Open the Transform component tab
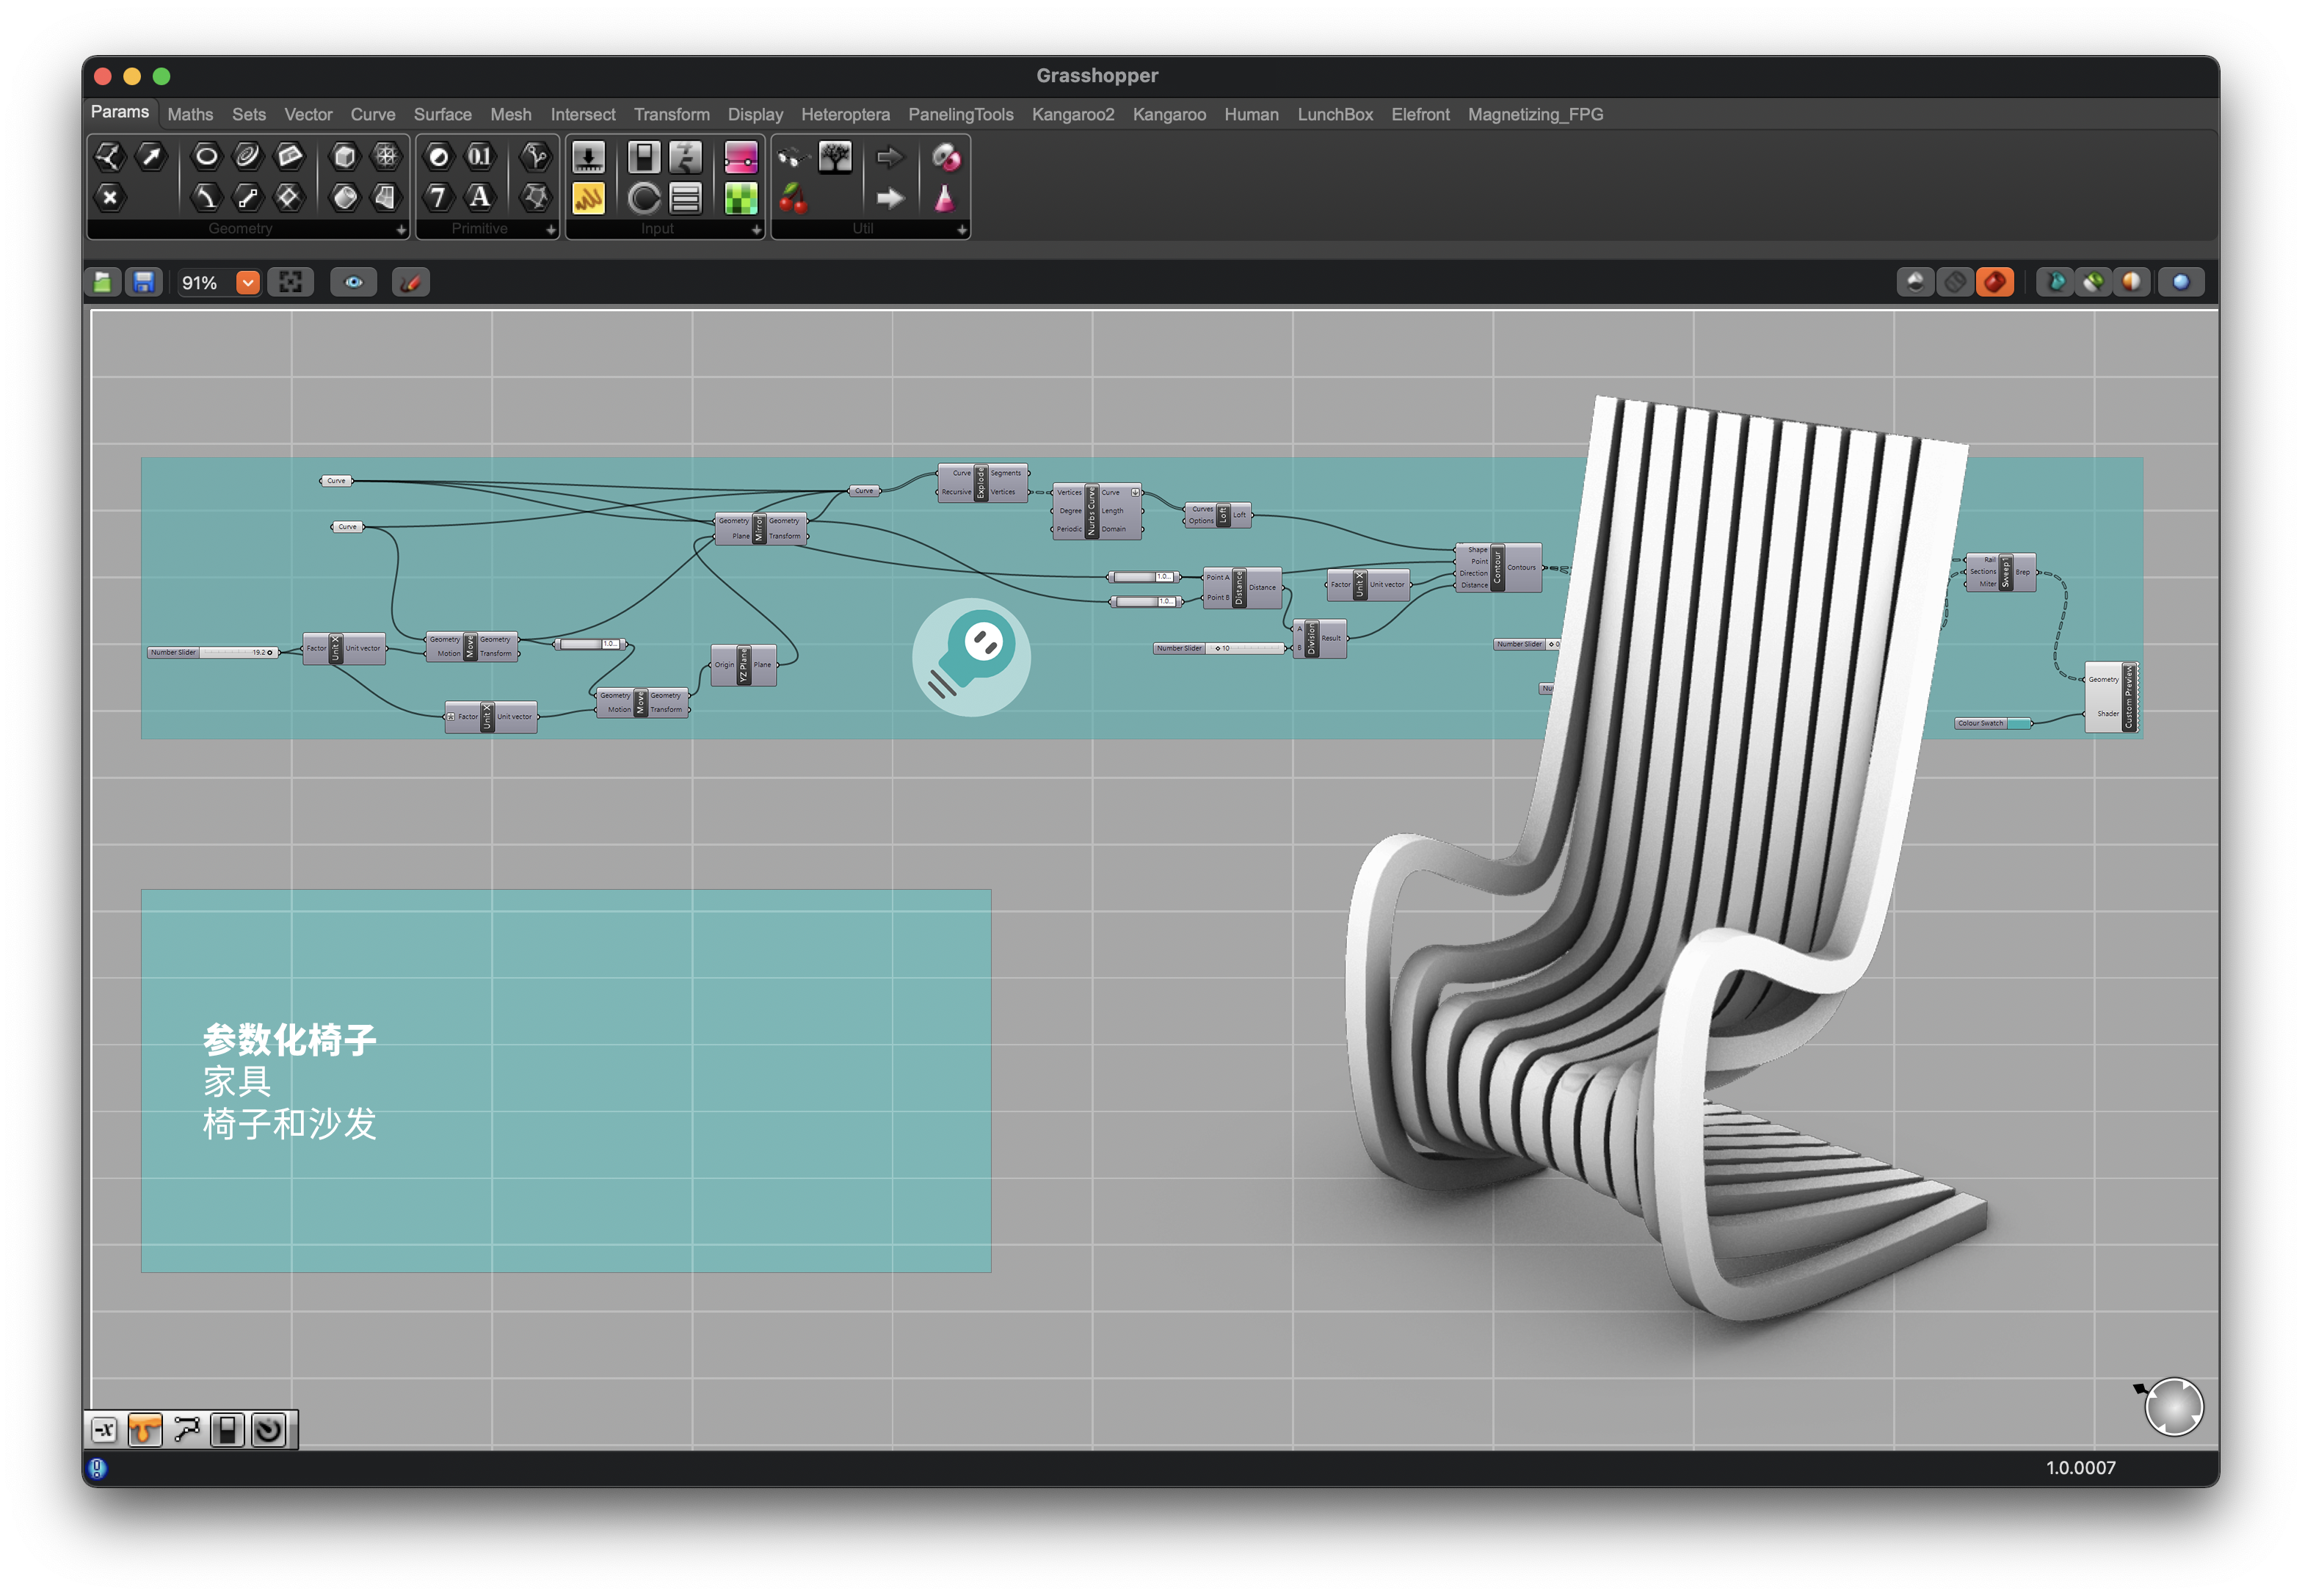Image resolution: width=2302 pixels, height=1596 pixels. (671, 114)
